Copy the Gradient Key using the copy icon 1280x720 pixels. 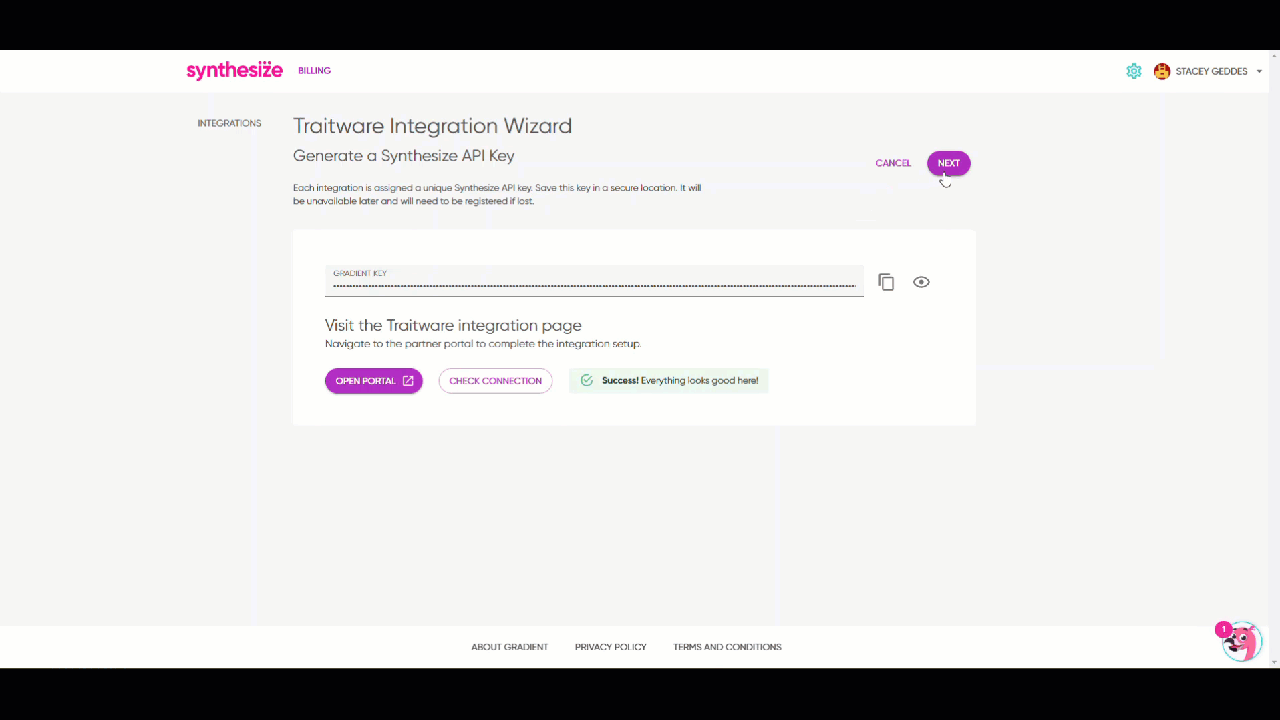click(886, 281)
